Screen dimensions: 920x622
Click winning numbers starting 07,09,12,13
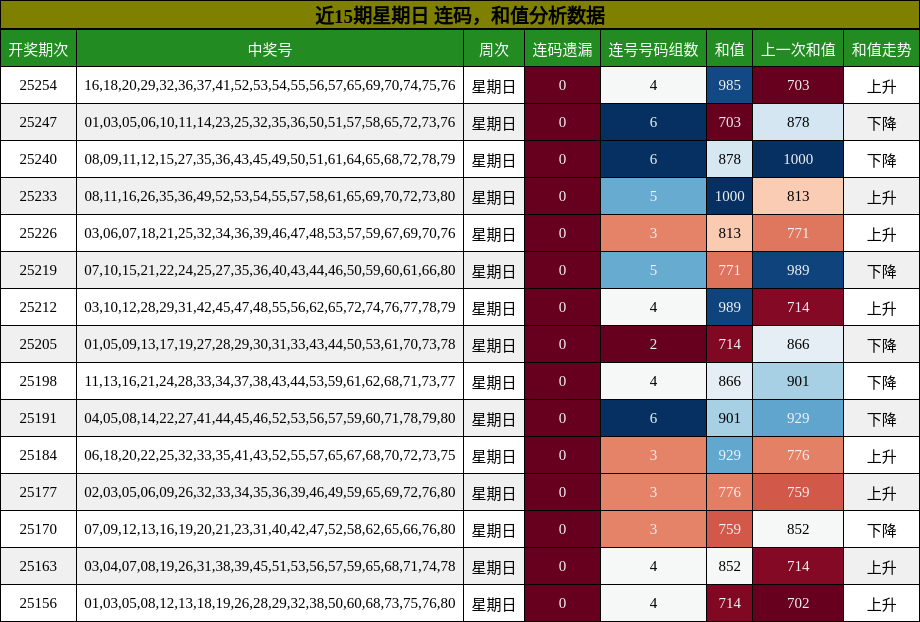(270, 529)
